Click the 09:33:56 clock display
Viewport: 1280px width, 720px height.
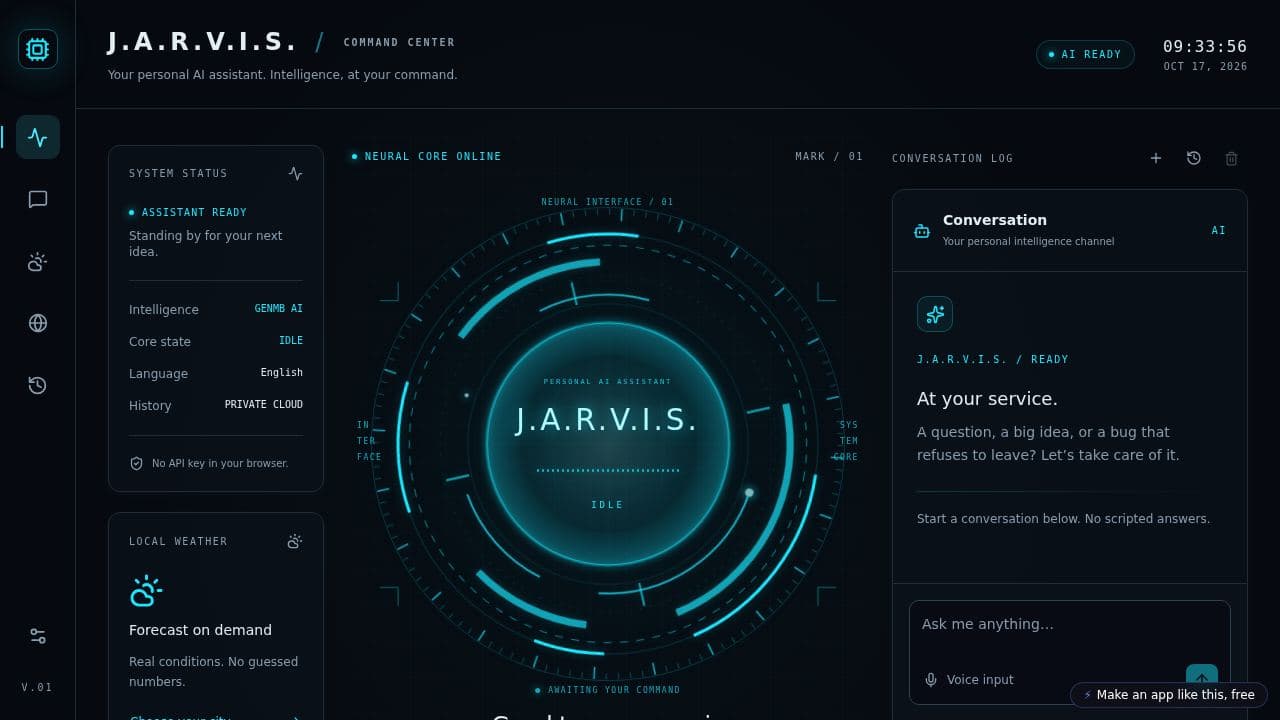point(1205,46)
